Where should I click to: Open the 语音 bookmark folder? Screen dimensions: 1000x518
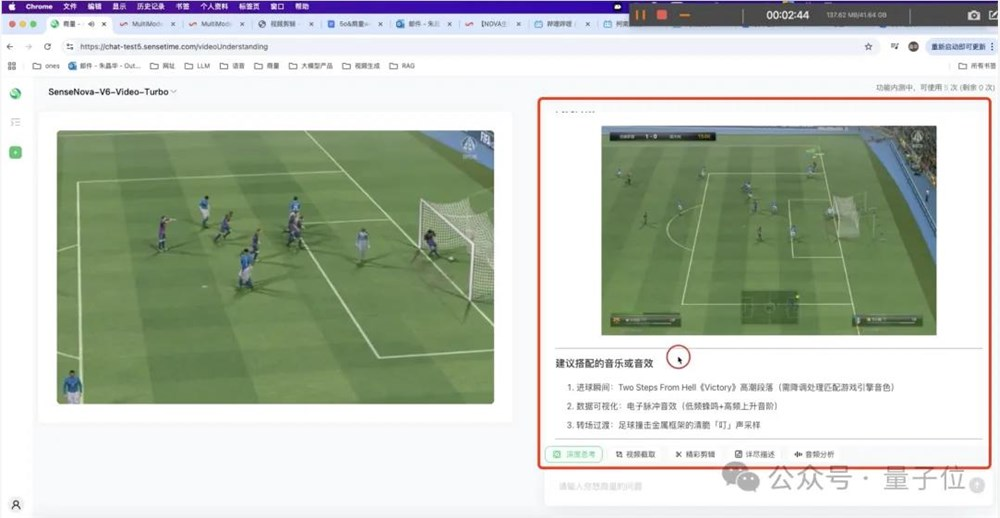[232, 66]
